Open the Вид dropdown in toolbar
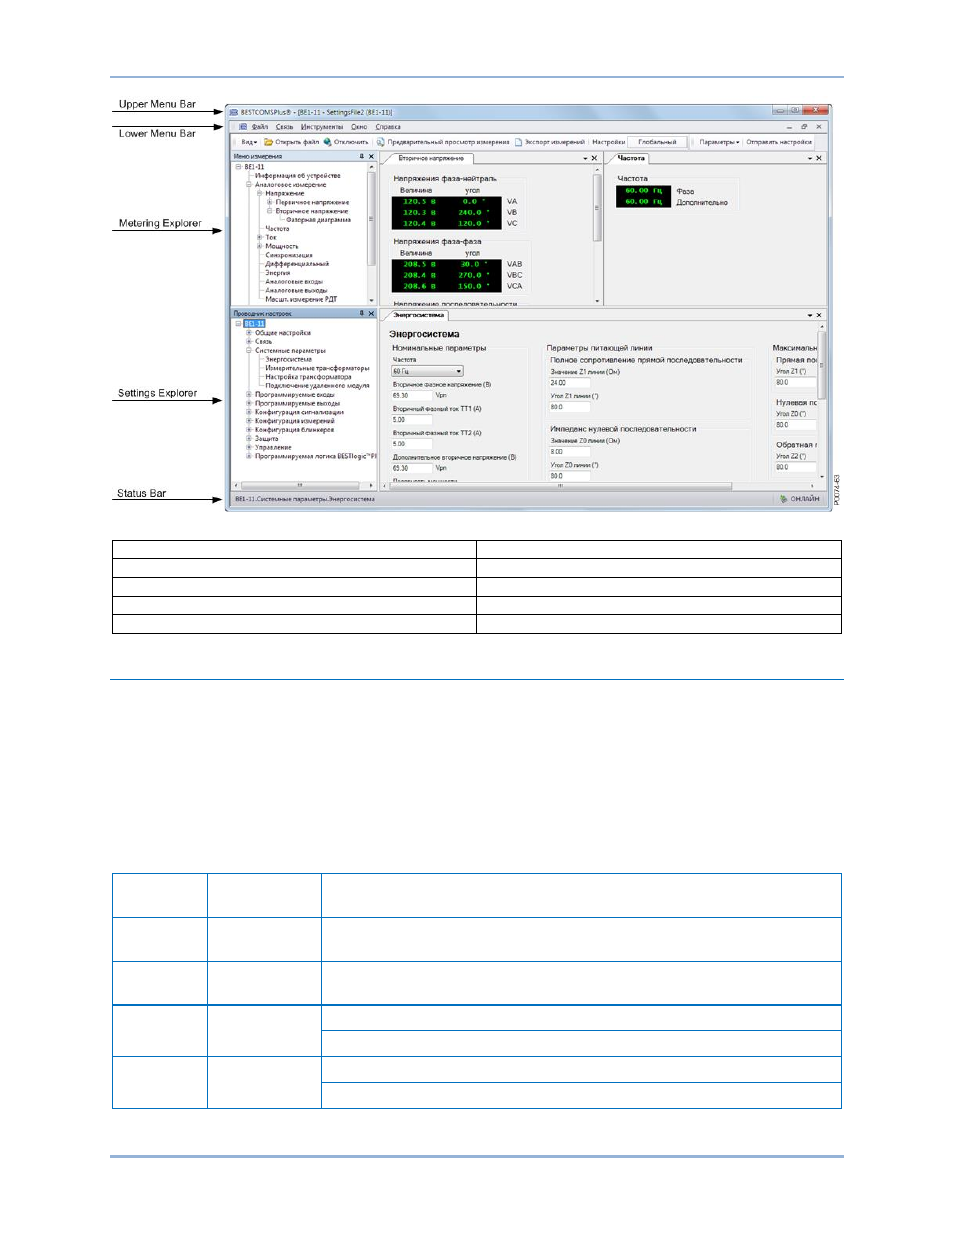954x1235 pixels. pos(249,142)
